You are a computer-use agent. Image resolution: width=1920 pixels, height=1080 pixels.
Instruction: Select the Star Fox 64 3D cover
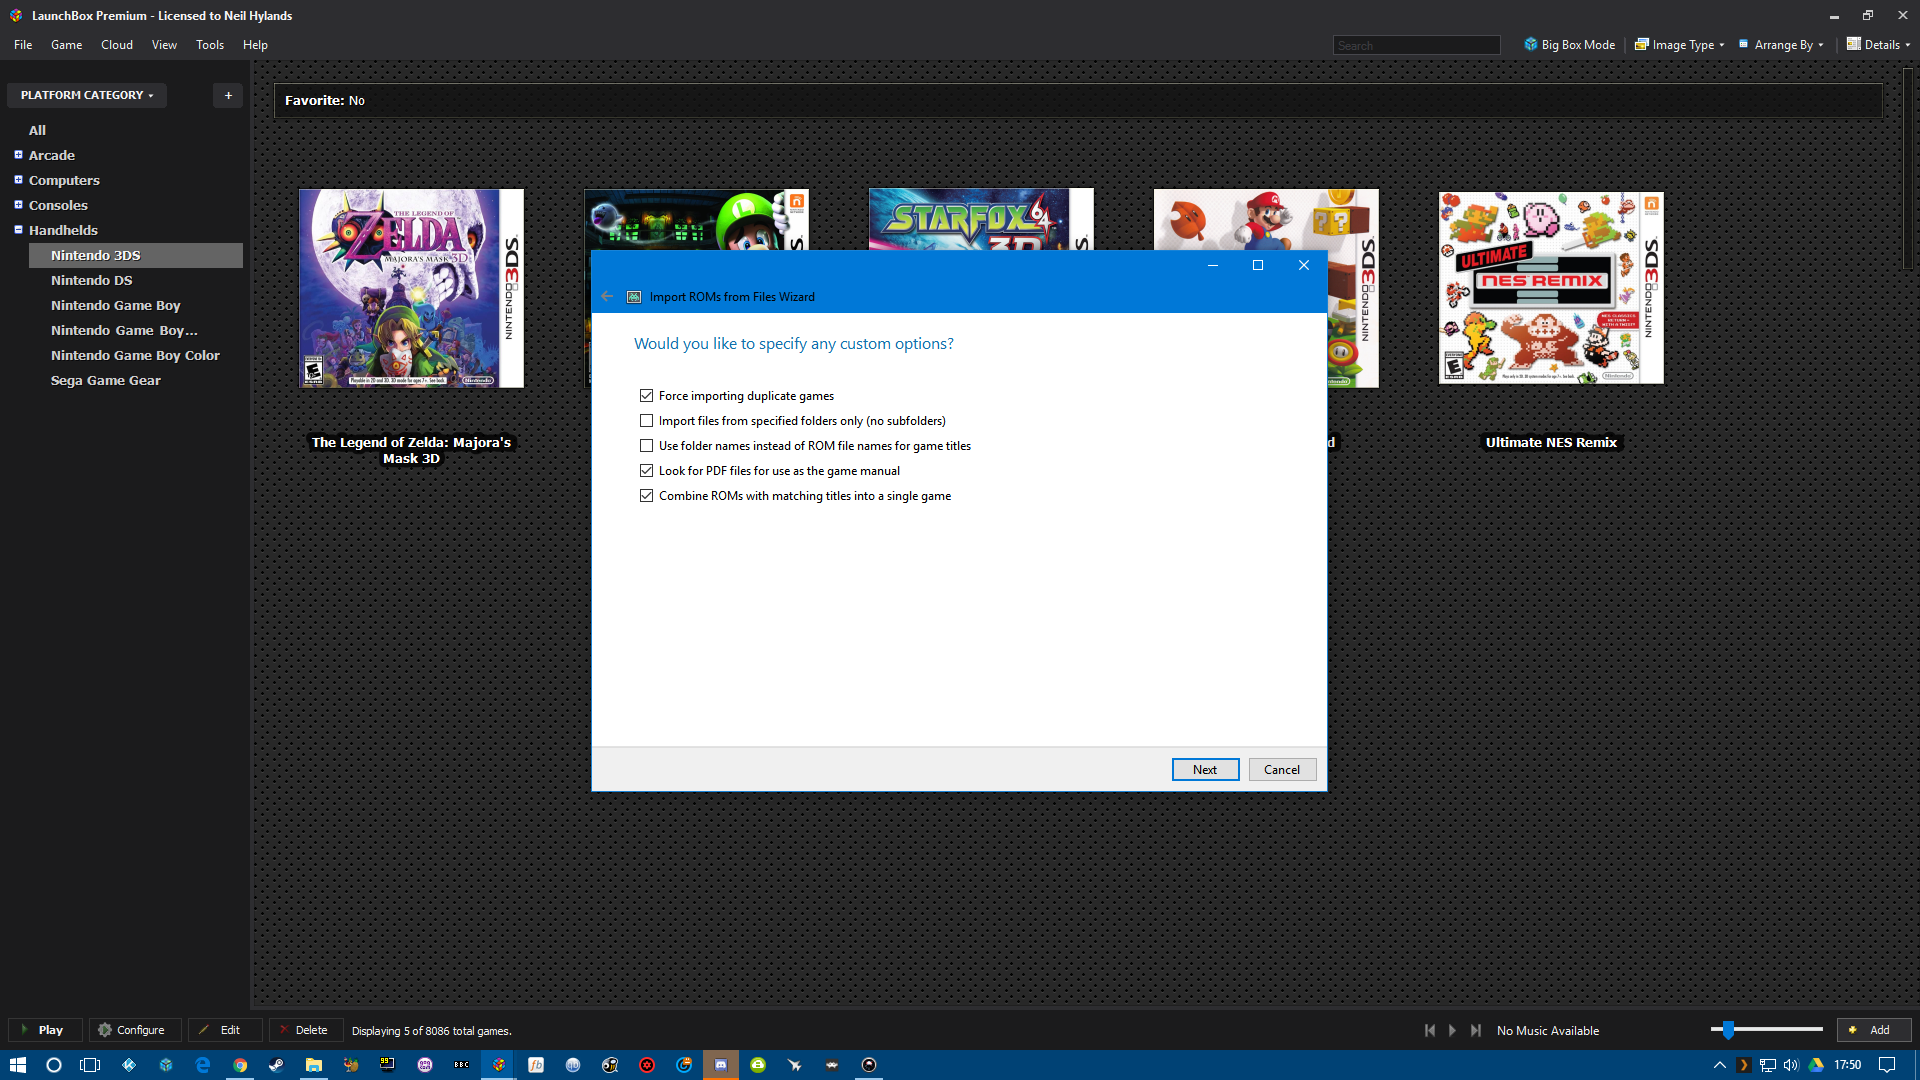[981, 218]
